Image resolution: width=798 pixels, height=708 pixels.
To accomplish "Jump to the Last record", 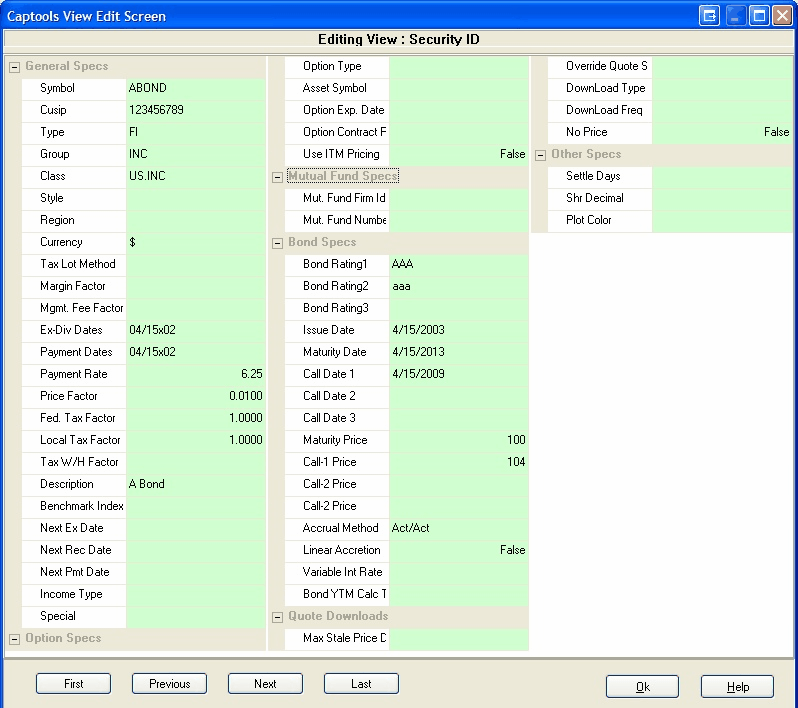I will click(x=361, y=684).
